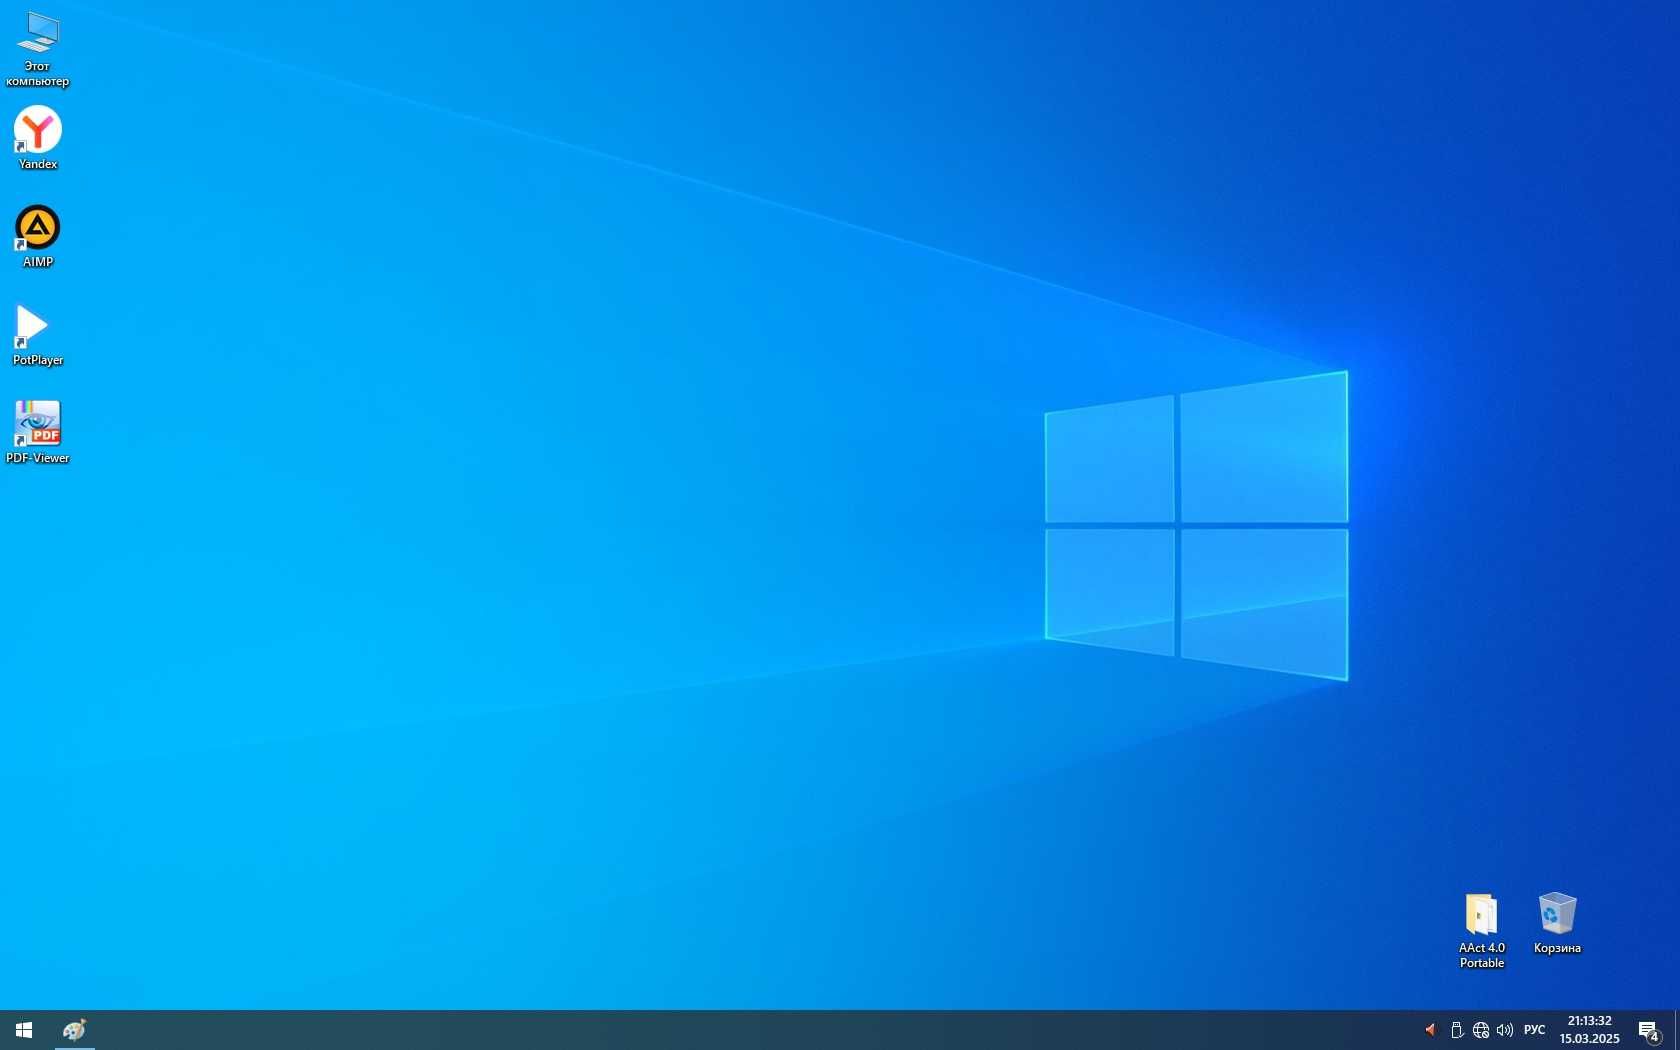The height and width of the screenshot is (1050, 1680).
Task: Select the Корзина recycle bin icon
Action: pyautogui.click(x=1557, y=923)
